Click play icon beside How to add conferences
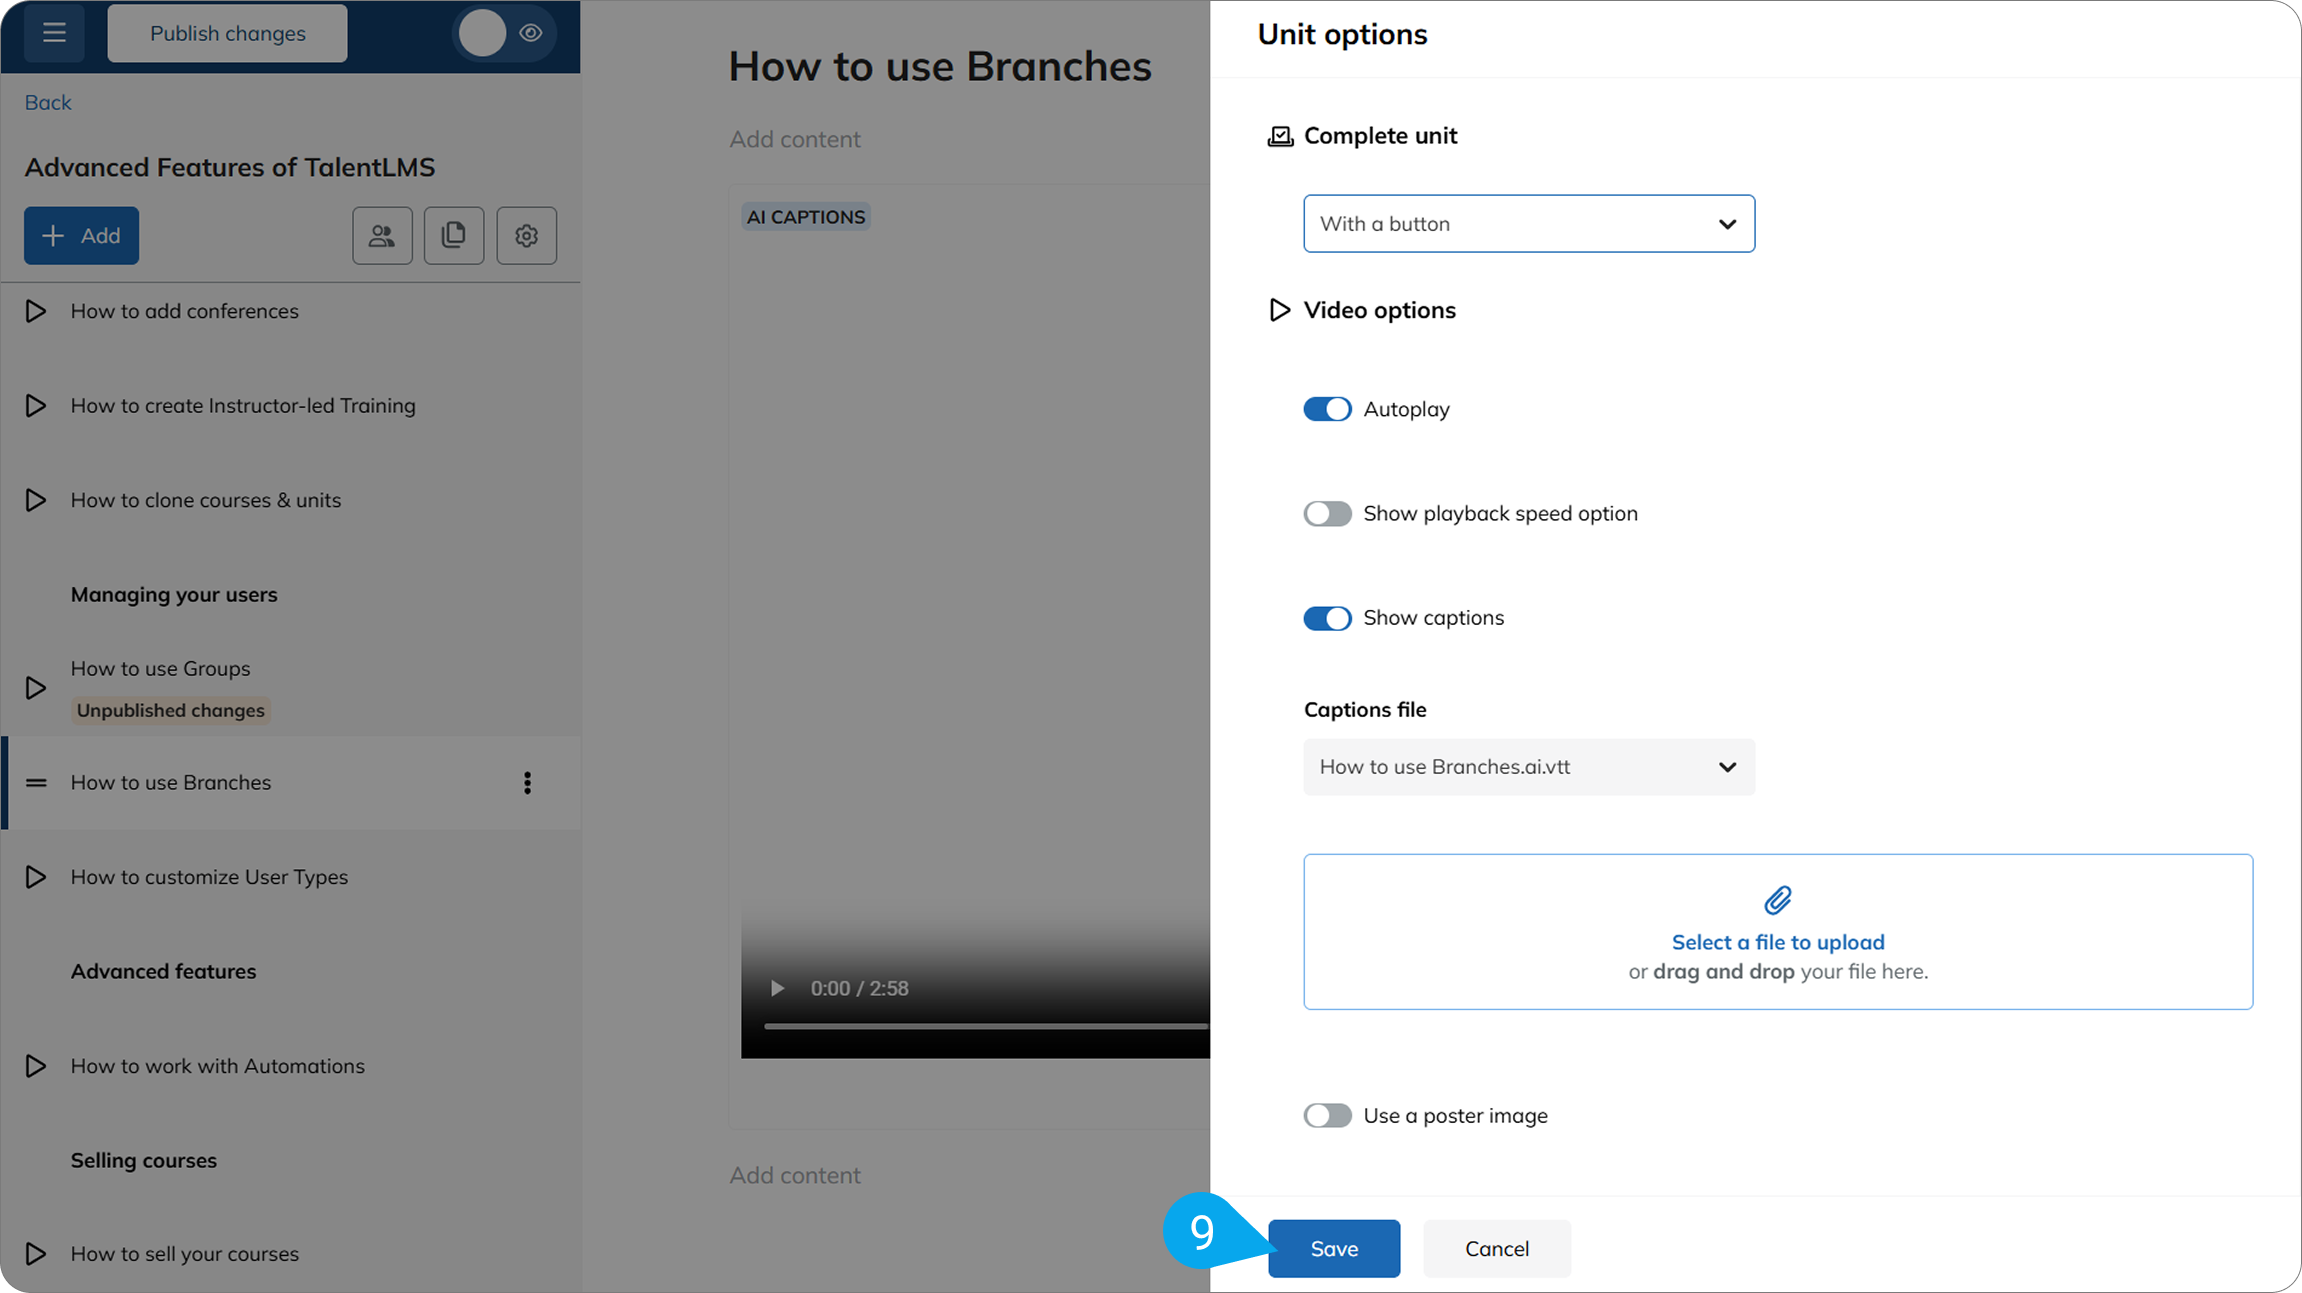Image resolution: width=2302 pixels, height=1293 pixels. (36, 311)
